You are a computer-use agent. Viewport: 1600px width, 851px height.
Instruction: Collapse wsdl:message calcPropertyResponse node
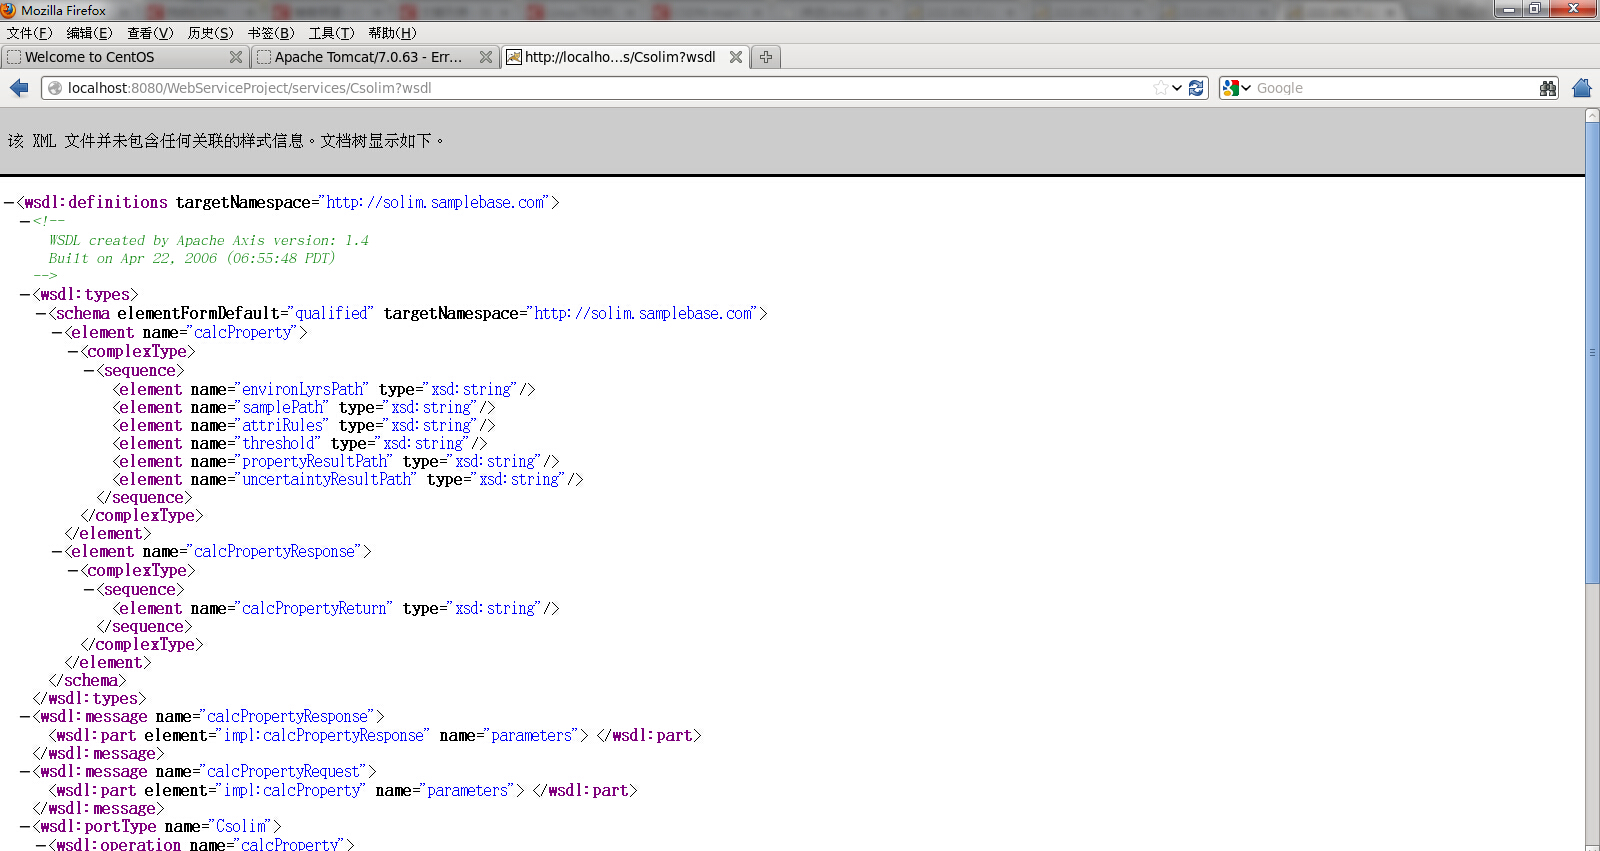point(25,717)
